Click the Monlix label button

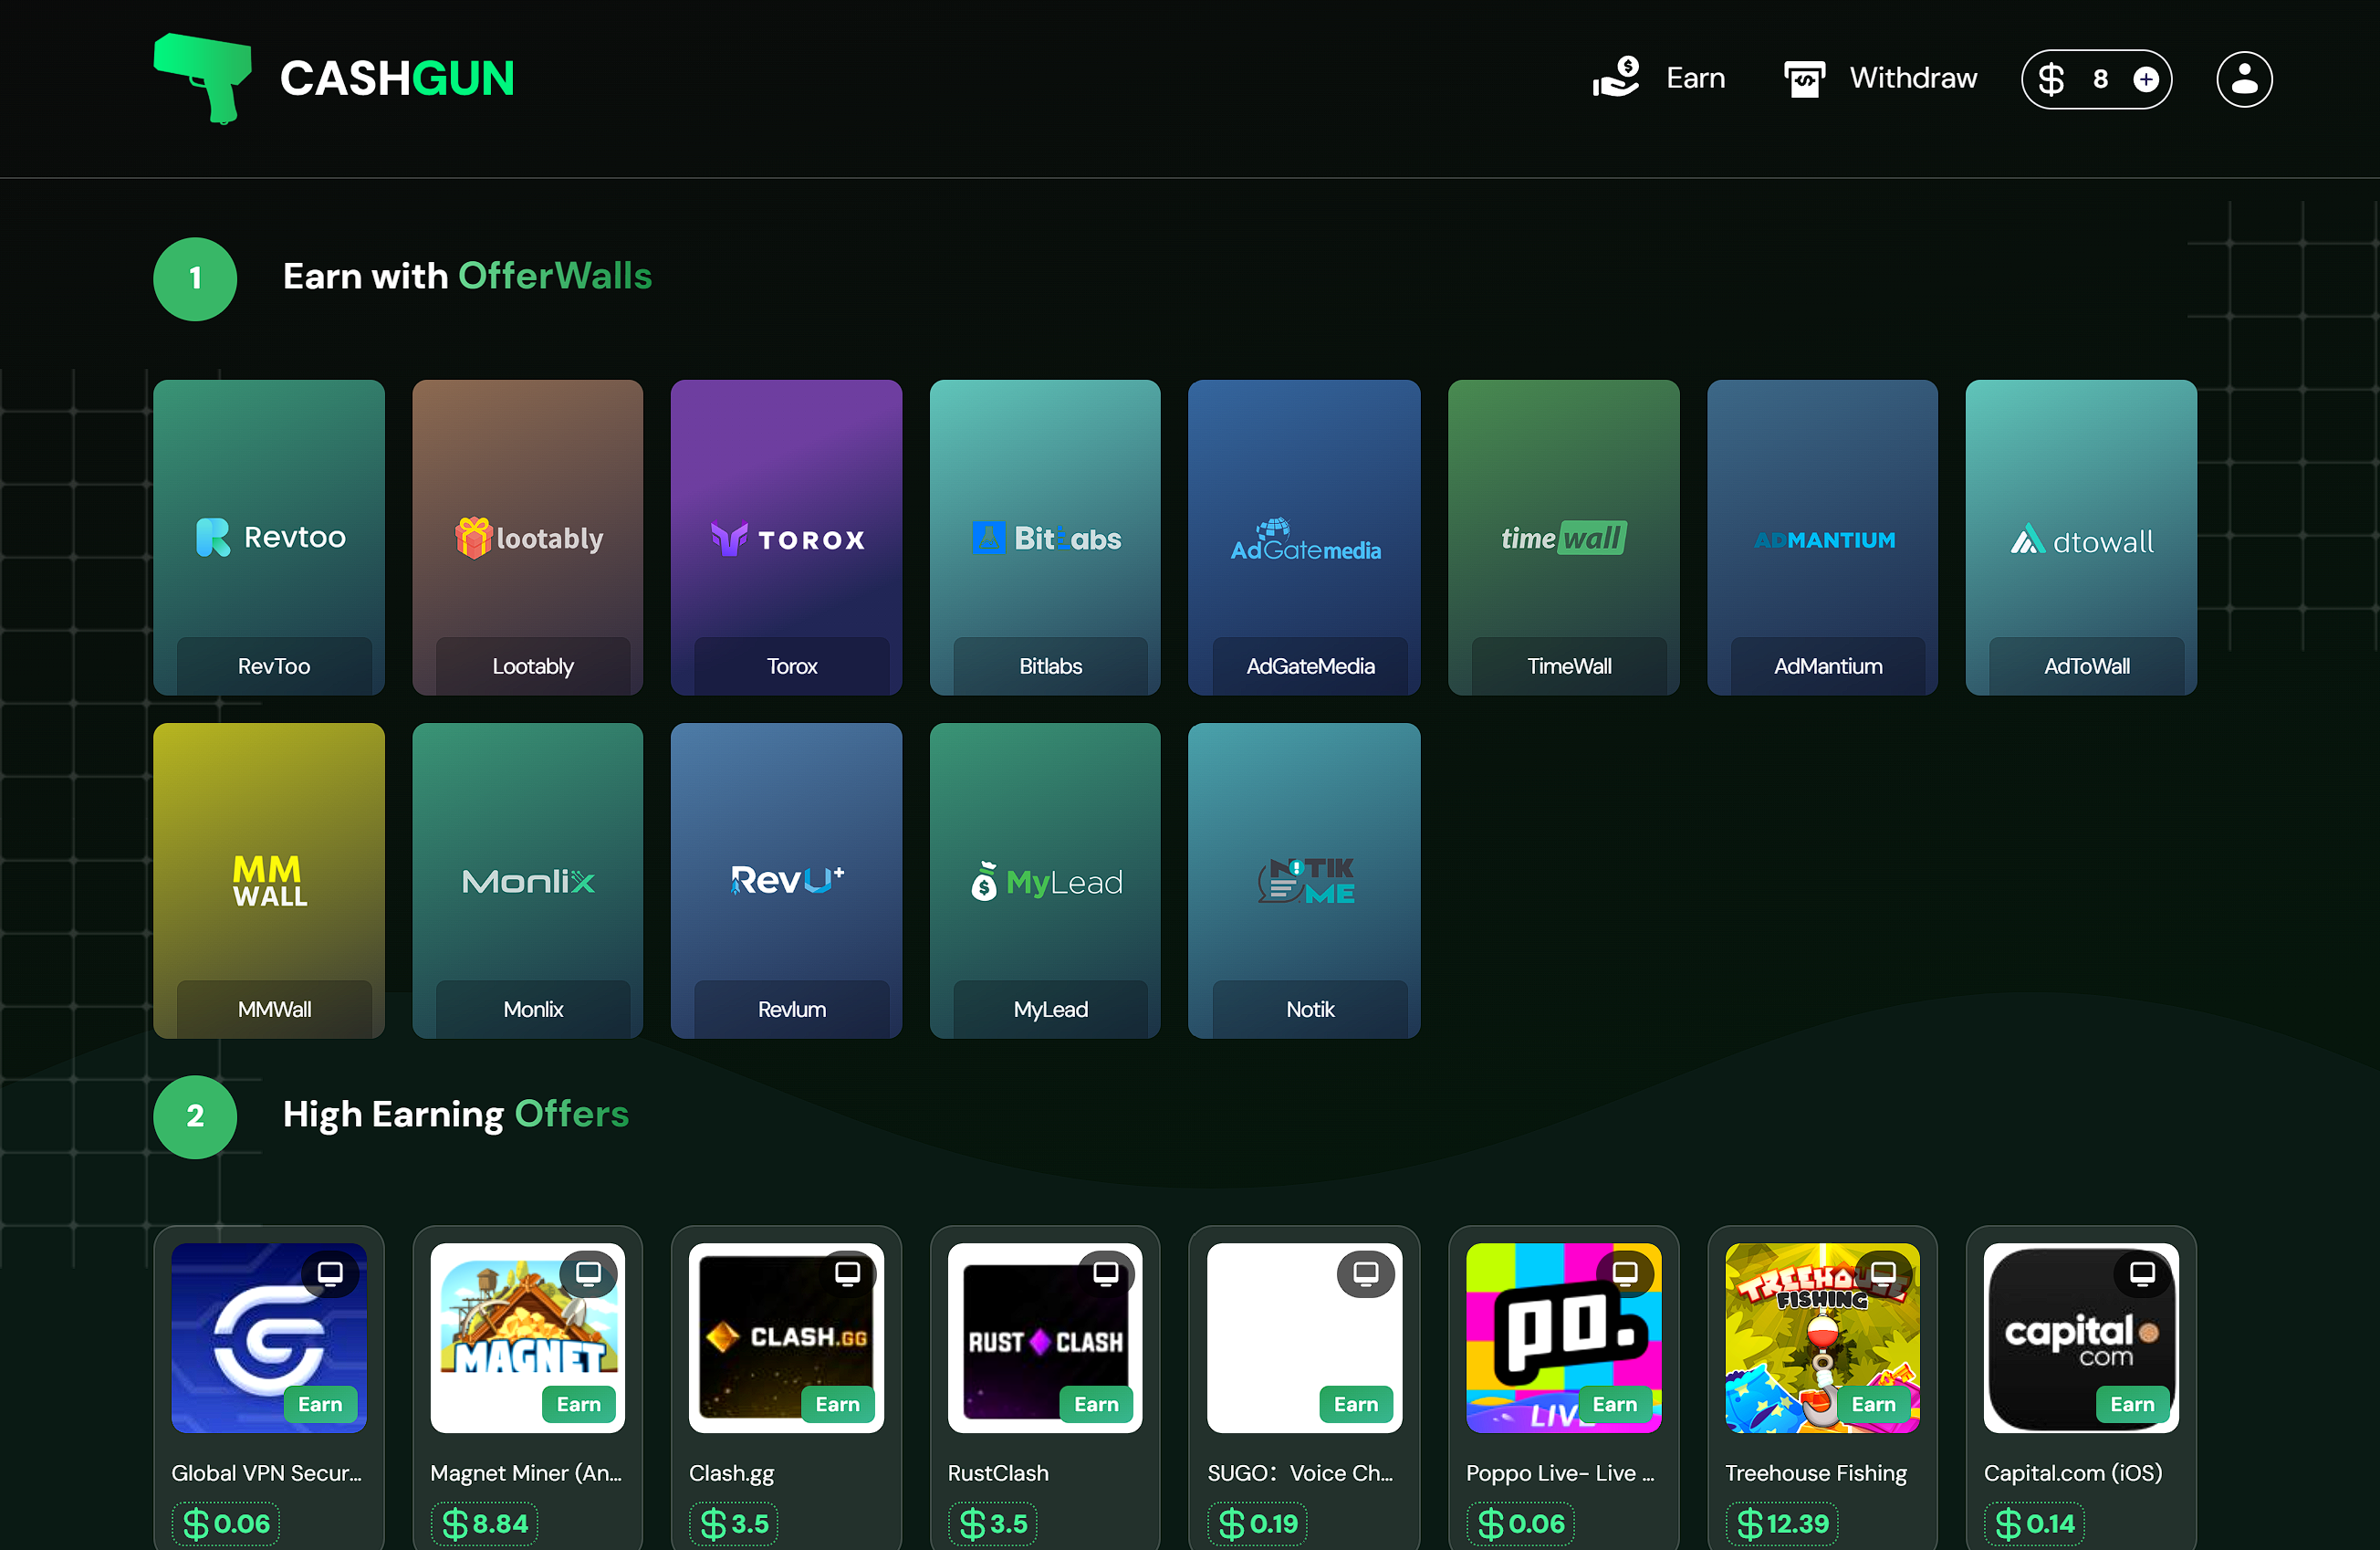pos(533,1009)
